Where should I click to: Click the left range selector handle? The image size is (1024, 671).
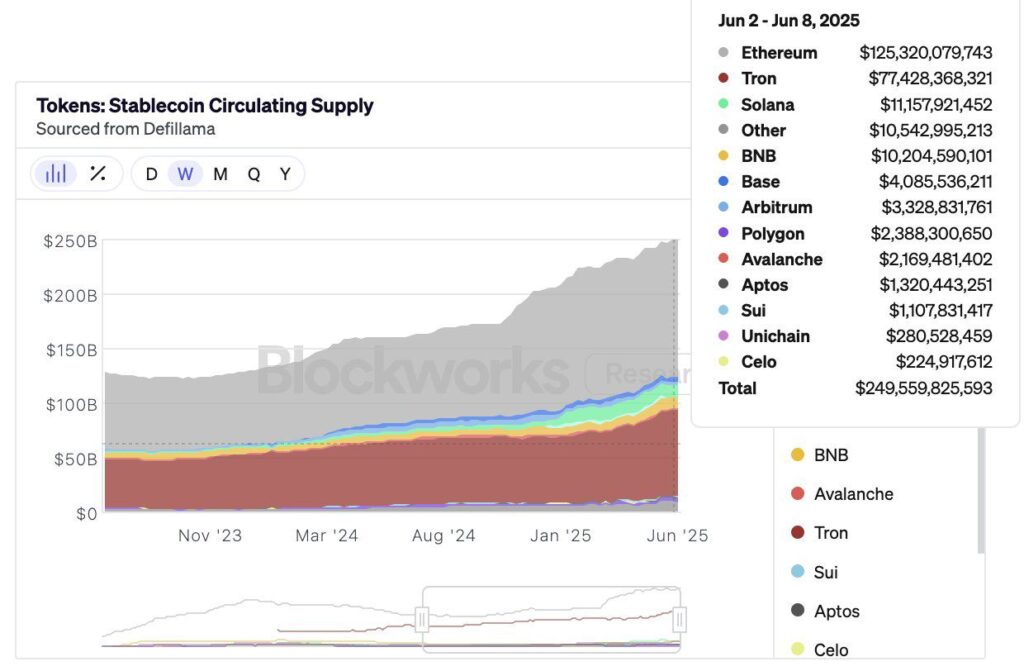[x=422, y=620]
